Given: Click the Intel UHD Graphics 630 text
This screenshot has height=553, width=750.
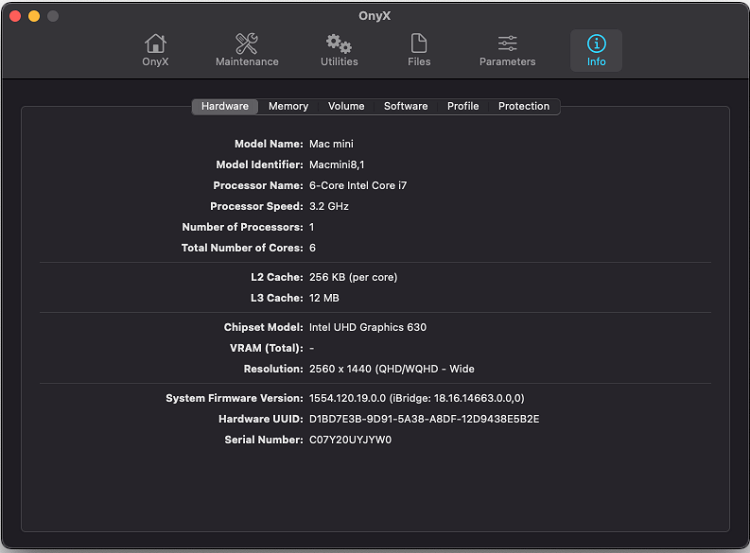Looking at the screenshot, I should 367,328.
